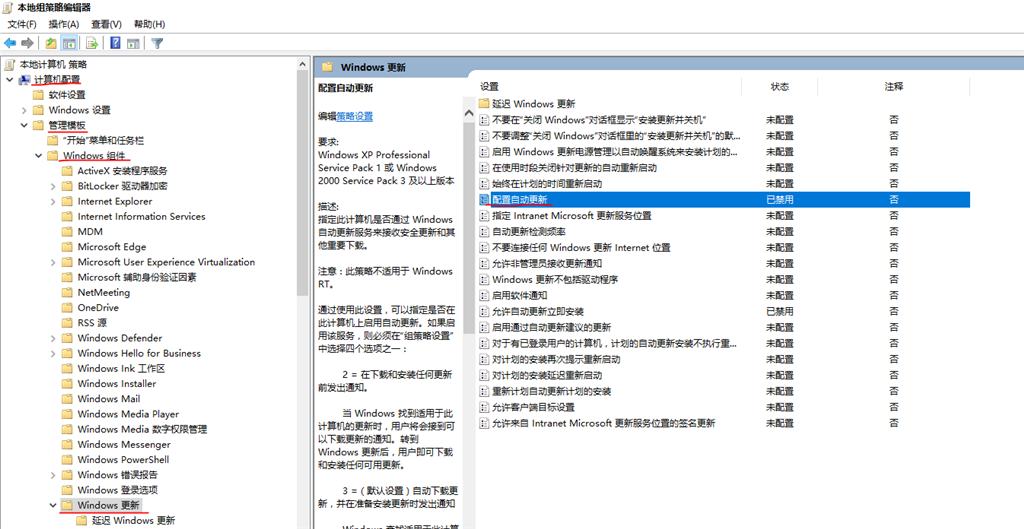Open Help via the blue question-mark icon
Image resolution: width=1024 pixels, height=529 pixels.
tap(116, 43)
